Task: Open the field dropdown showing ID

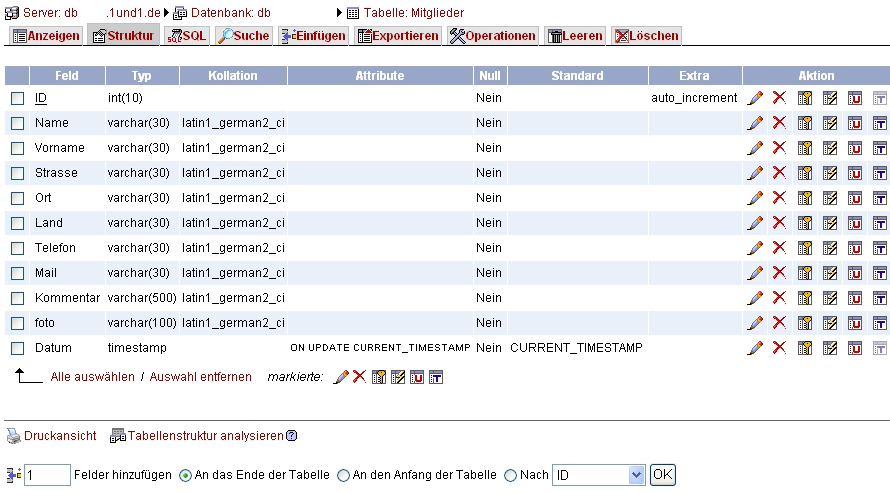Action: 599,475
